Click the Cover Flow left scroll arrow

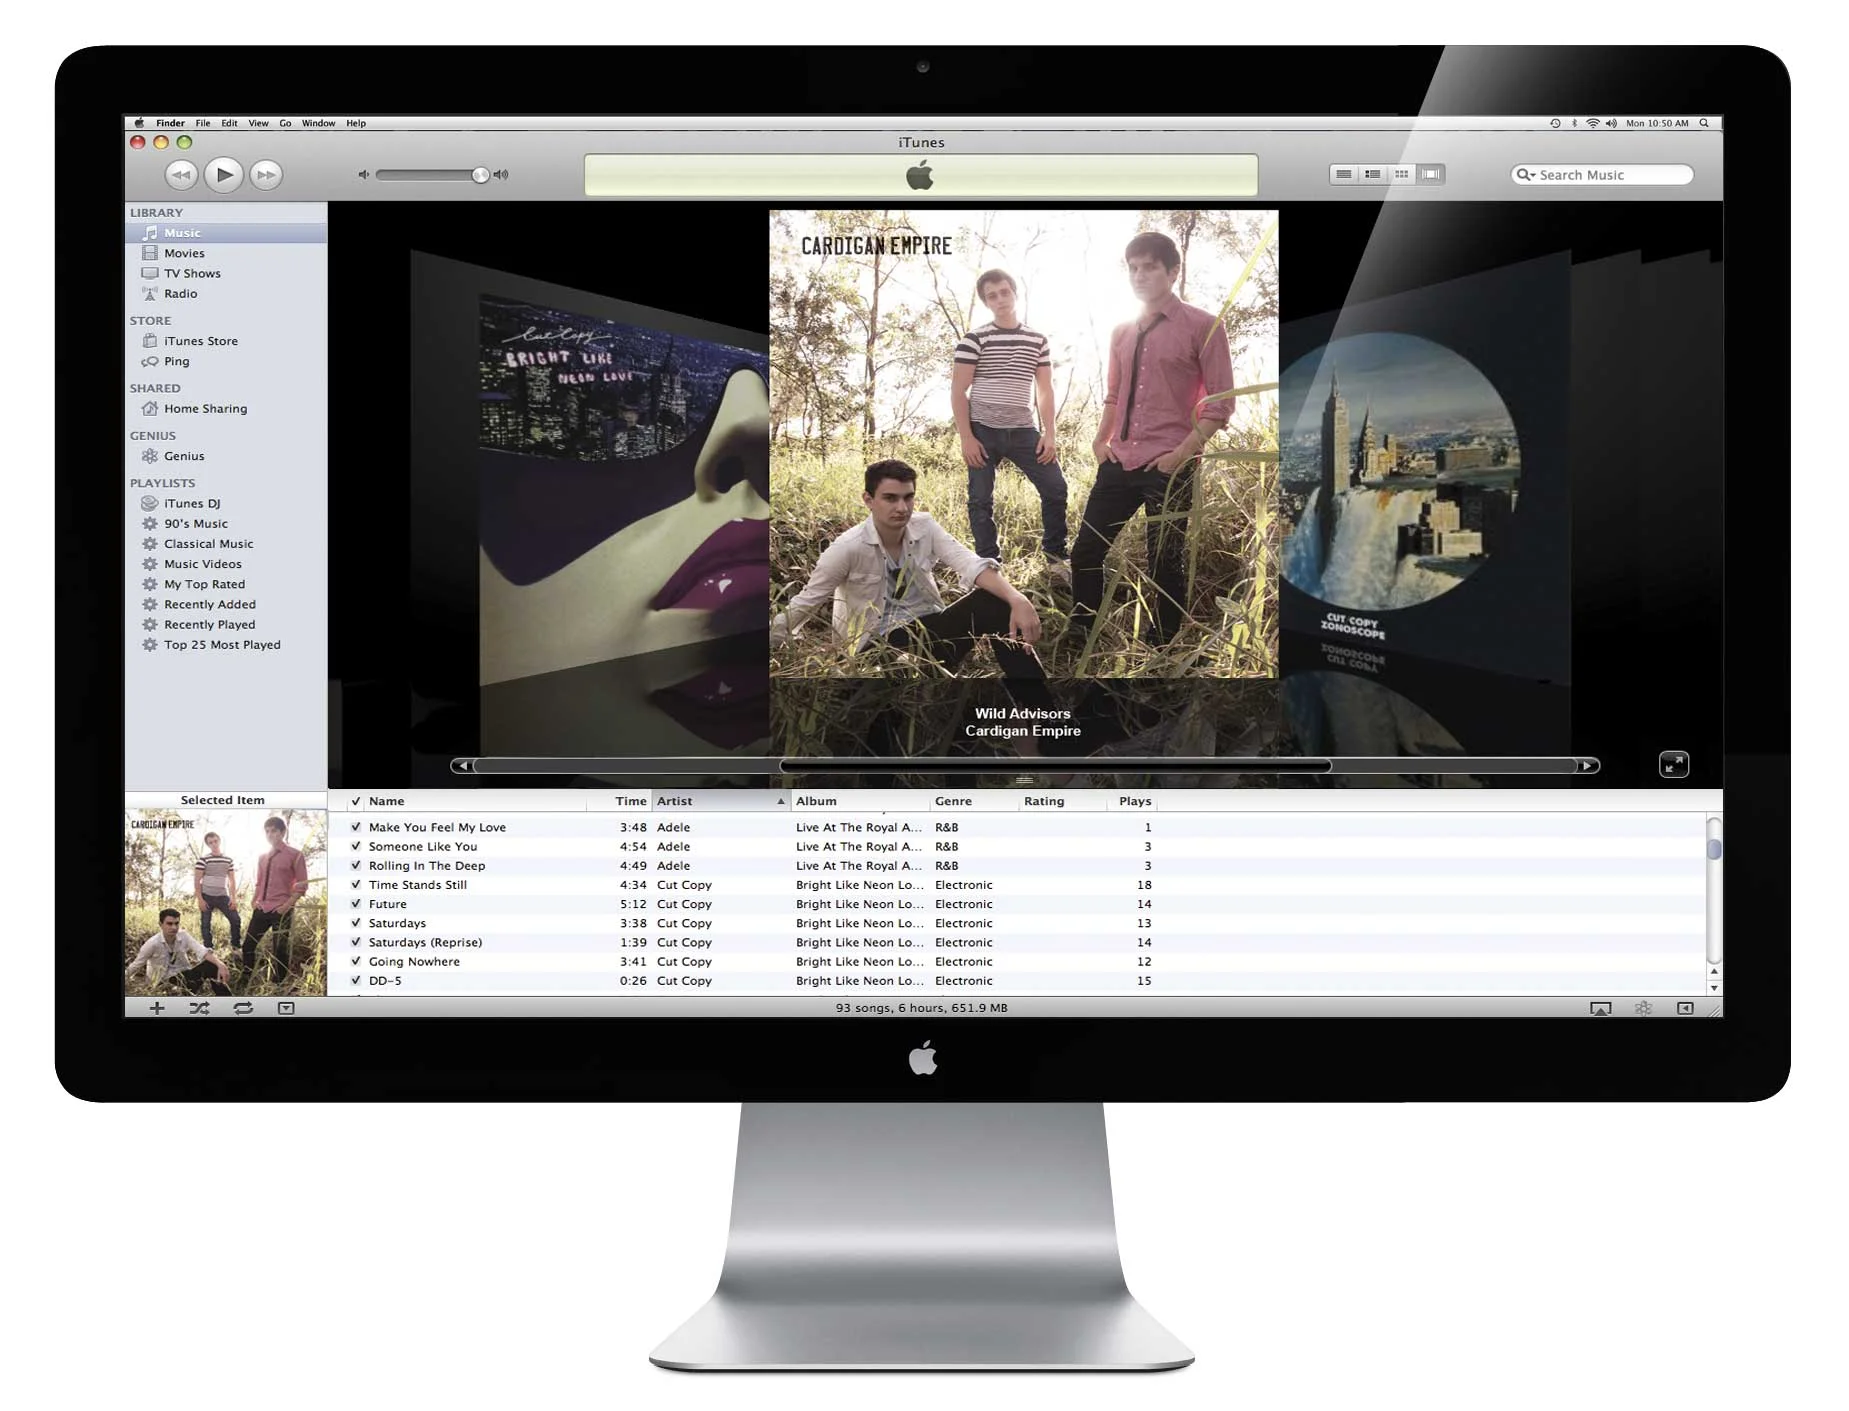point(462,766)
